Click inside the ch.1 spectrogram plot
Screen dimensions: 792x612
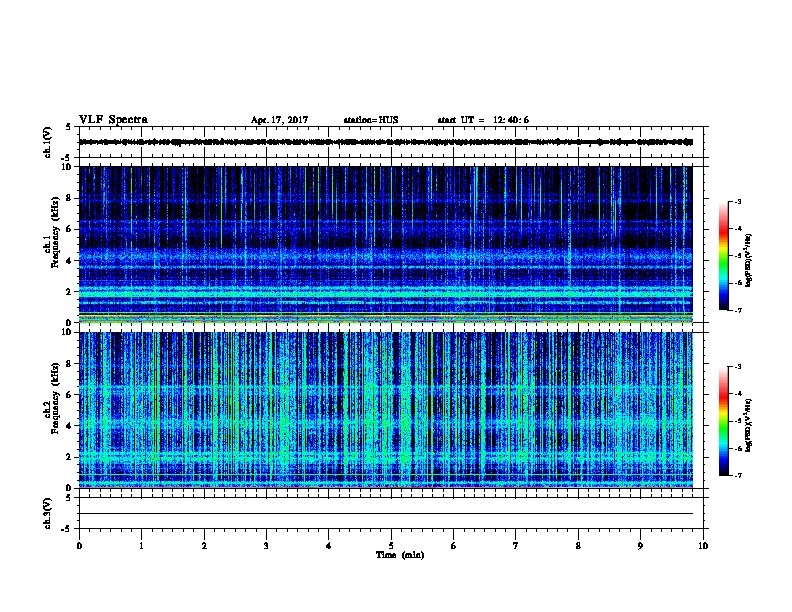pos(386,244)
